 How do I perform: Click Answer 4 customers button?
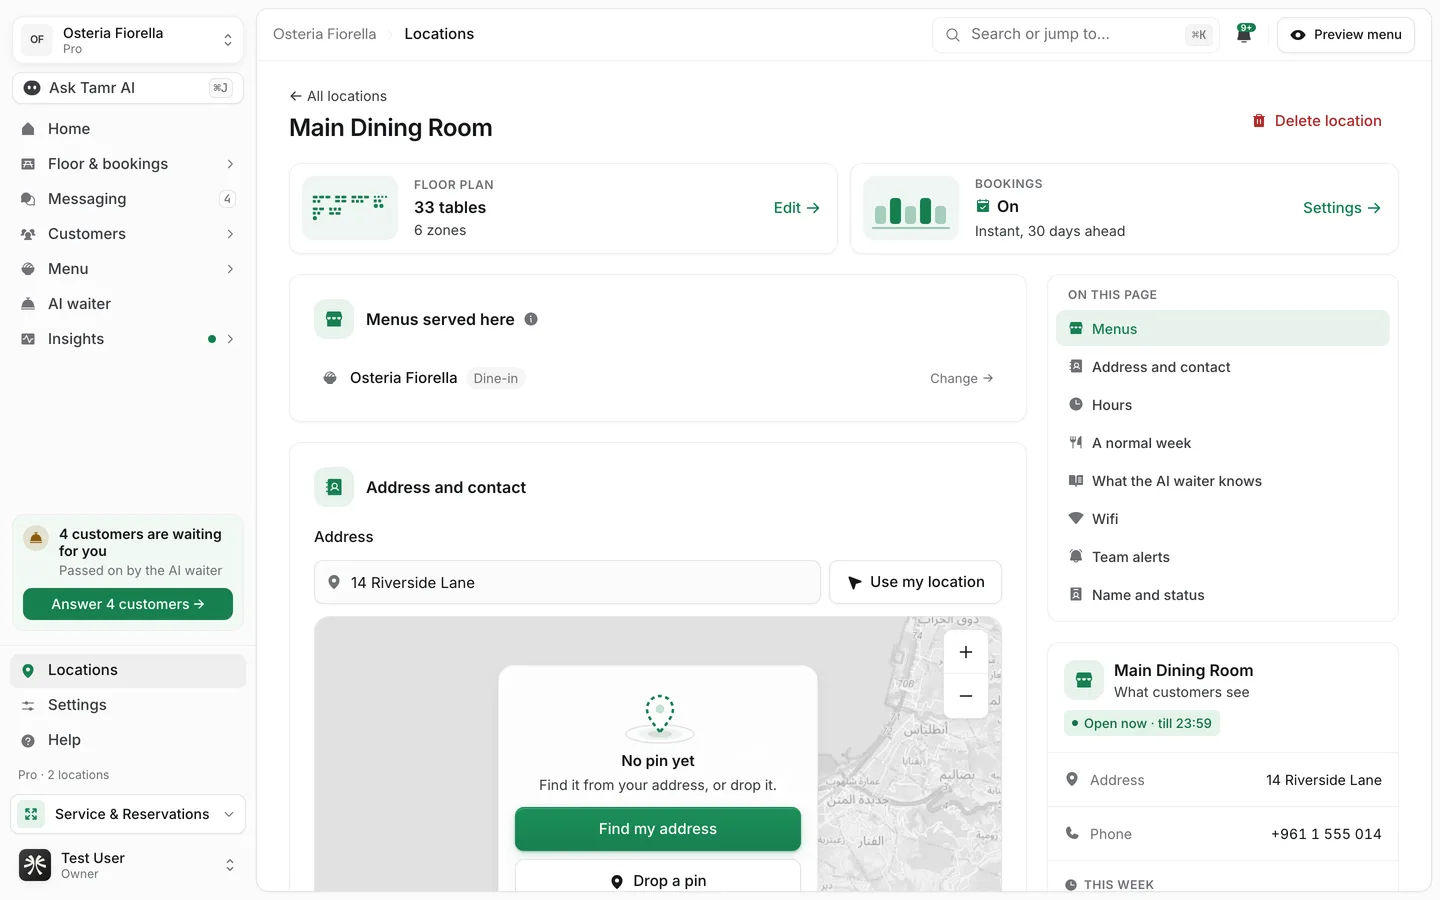tap(128, 604)
